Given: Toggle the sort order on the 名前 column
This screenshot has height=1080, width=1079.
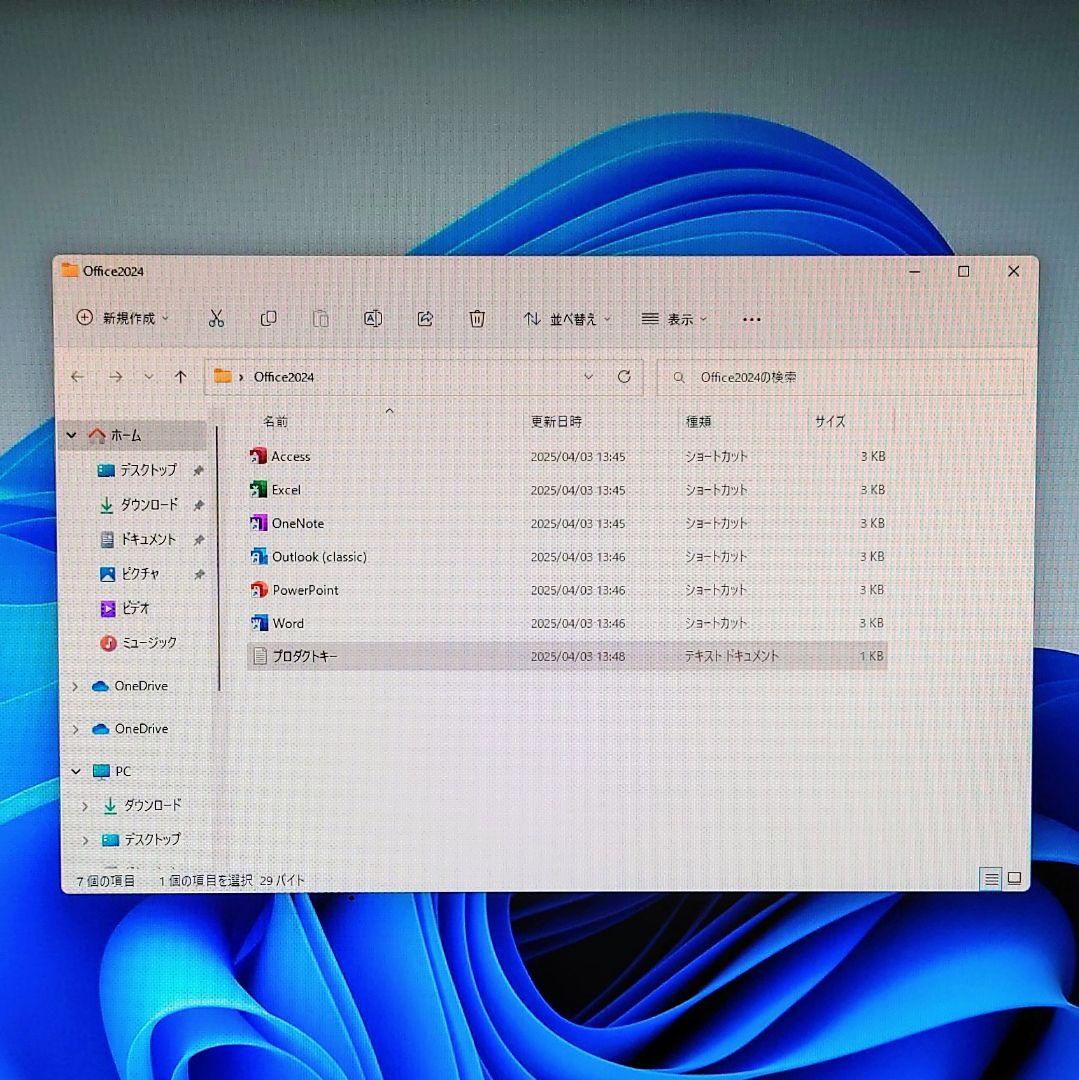Looking at the screenshot, I should coord(275,421).
